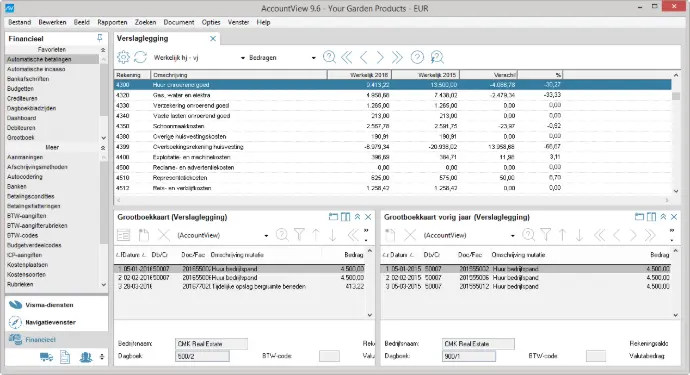
Task: Click the search magnifier in Verslaglegging toolbar
Action: [329, 57]
